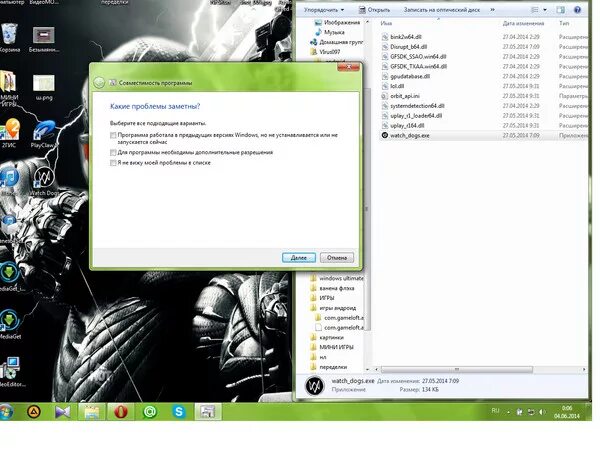The height and width of the screenshot is (450, 600).
Task: Open ИГРЫ folder in navigation pane
Action: point(327,298)
